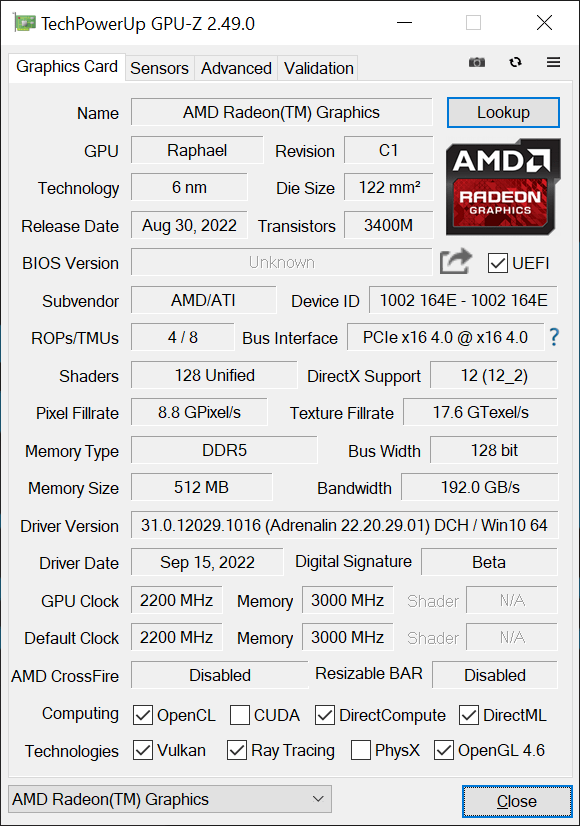The height and width of the screenshot is (826, 580).
Task: Toggle the CUDA checkbox
Action: 240,715
